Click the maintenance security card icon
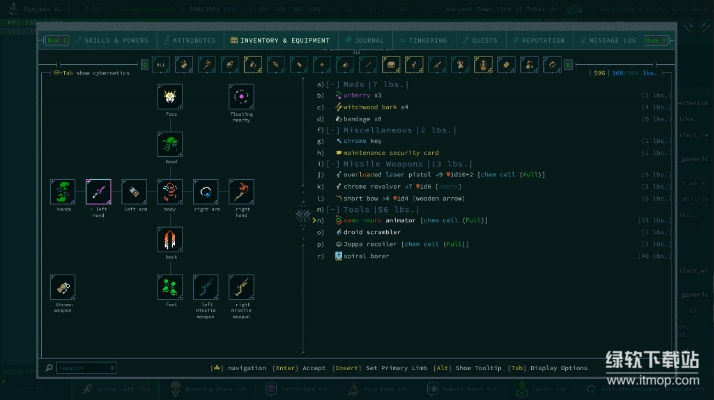Viewport: 714px width, 400px height. (x=338, y=153)
